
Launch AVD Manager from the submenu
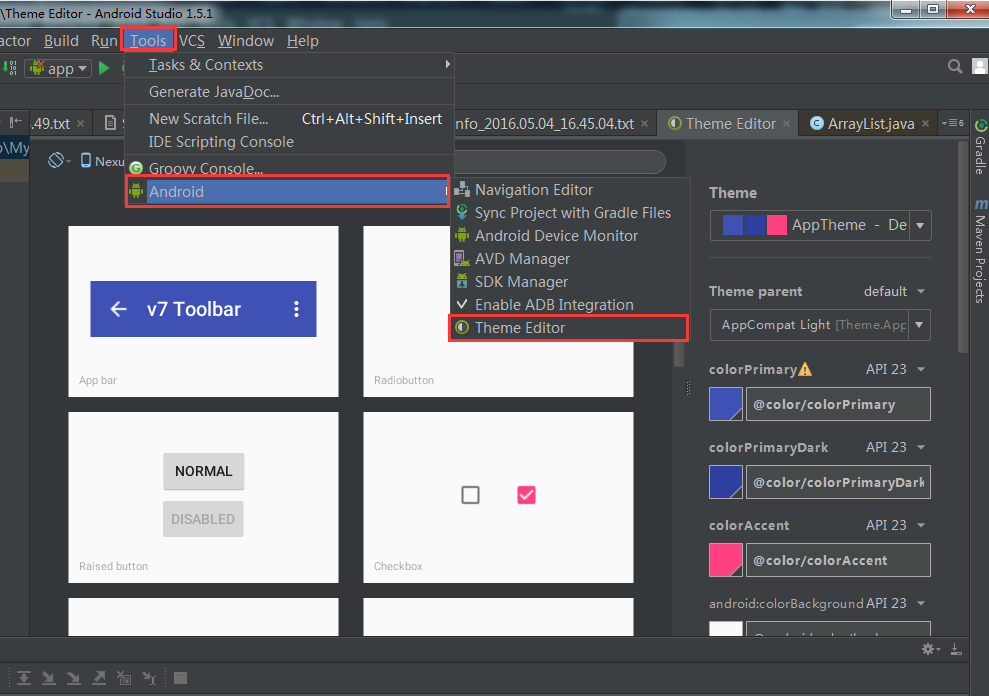click(522, 259)
